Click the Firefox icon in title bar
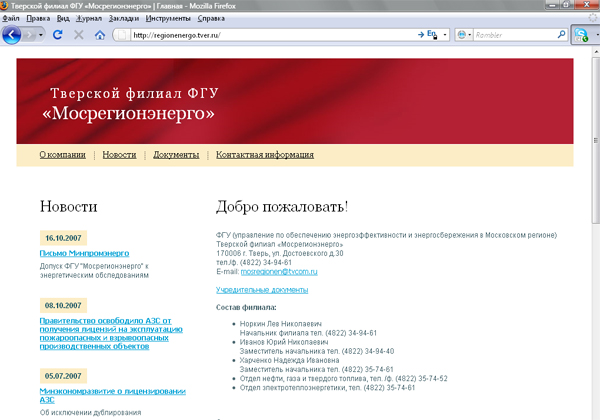 click(4, 5)
